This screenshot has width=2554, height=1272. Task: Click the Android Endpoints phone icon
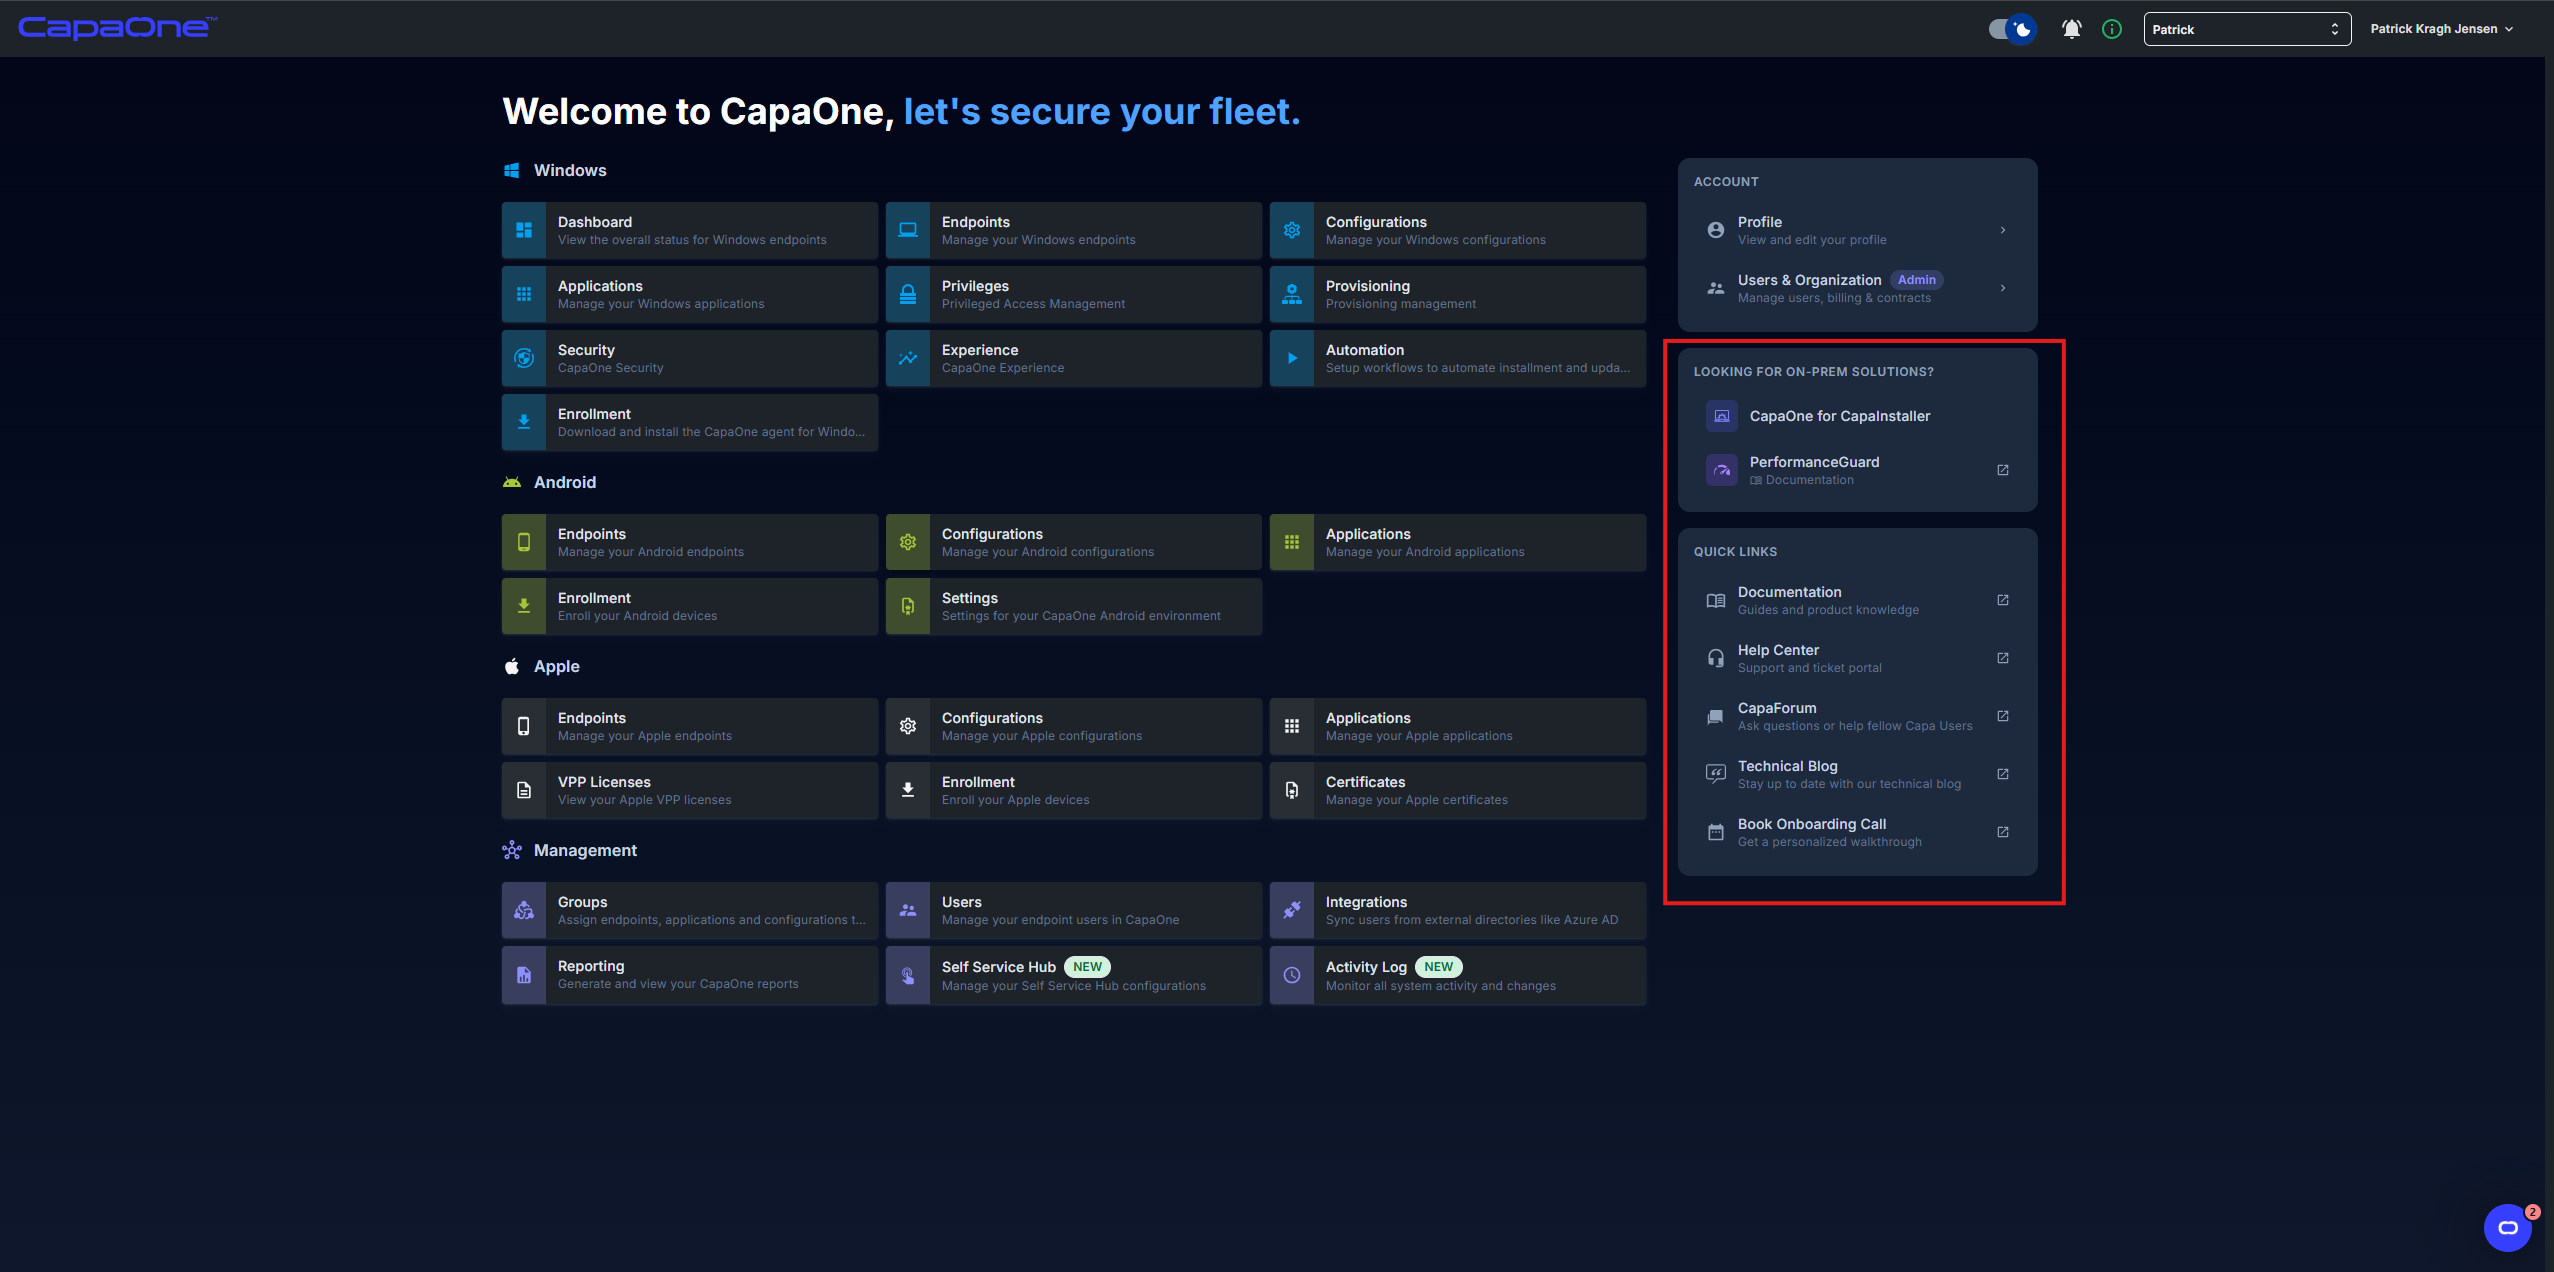524,542
